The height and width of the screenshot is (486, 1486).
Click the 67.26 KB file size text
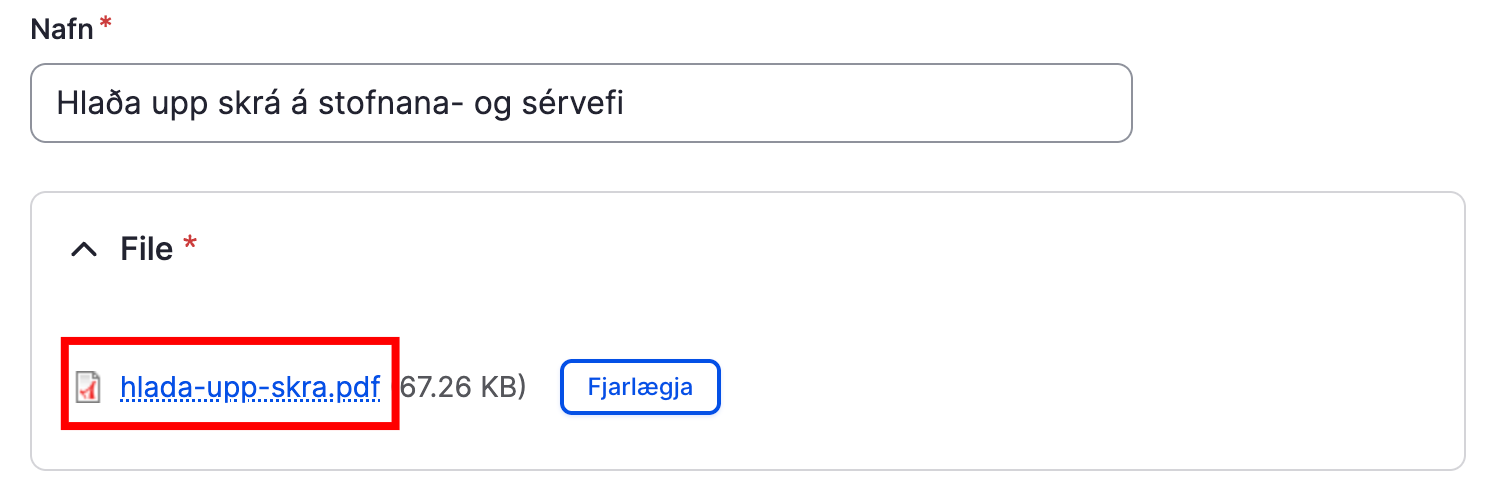pyautogui.click(x=463, y=387)
